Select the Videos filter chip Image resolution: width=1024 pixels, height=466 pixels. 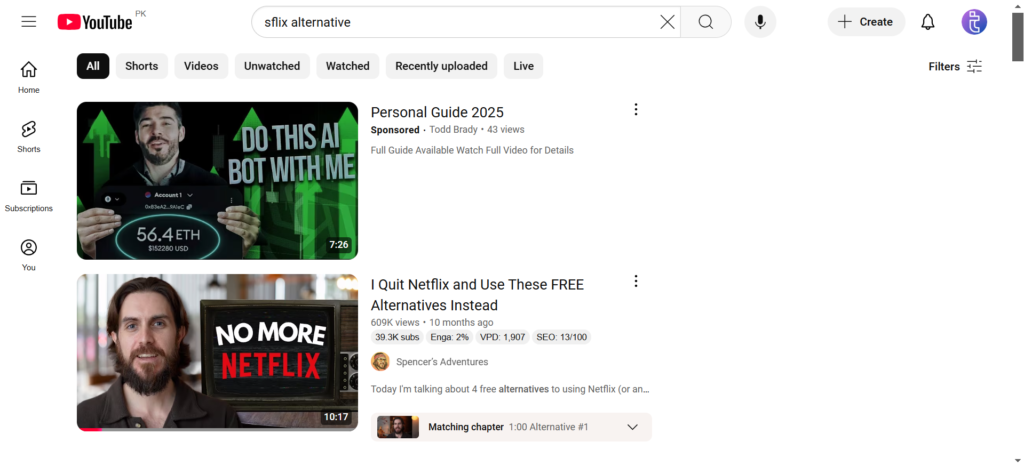[x=201, y=66]
